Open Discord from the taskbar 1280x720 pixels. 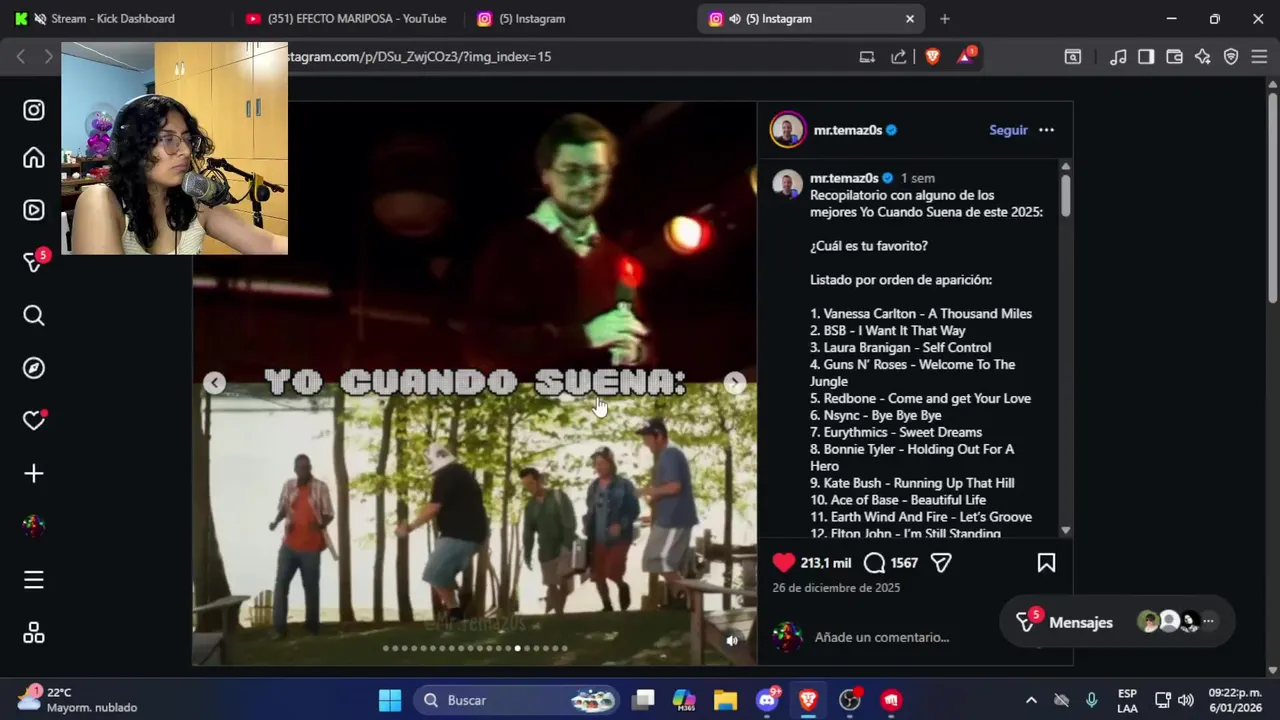click(x=768, y=700)
